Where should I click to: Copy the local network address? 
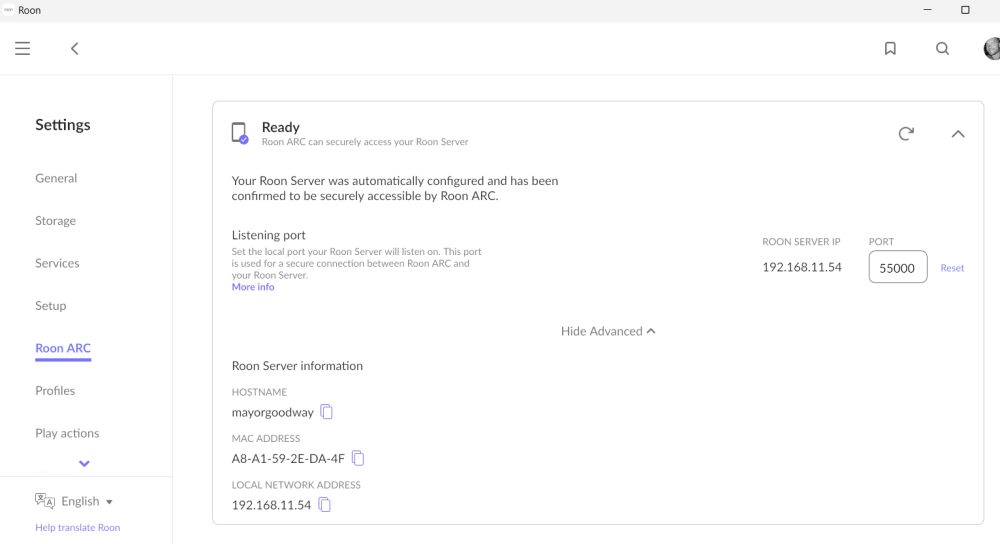[x=325, y=504]
